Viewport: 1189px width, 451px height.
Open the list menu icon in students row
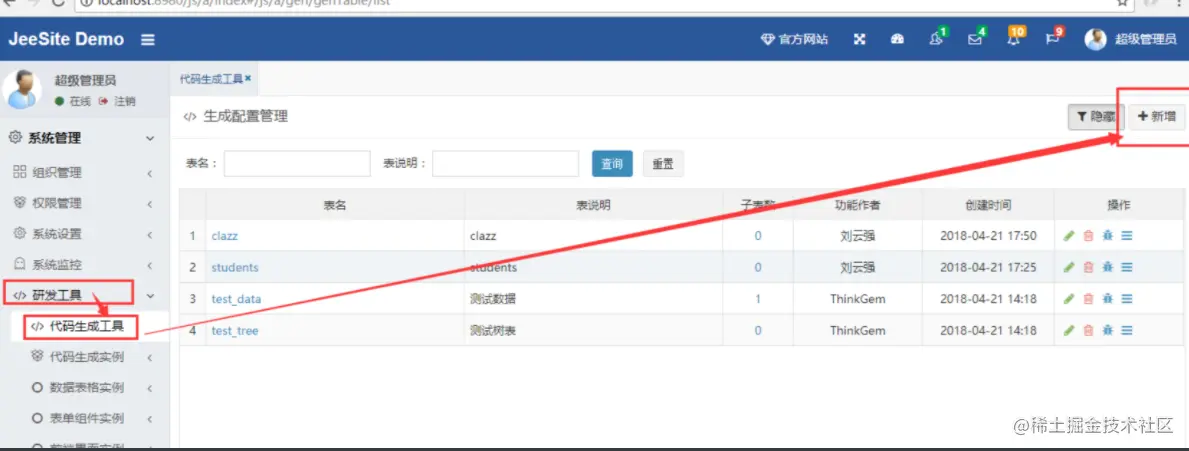point(1127,268)
